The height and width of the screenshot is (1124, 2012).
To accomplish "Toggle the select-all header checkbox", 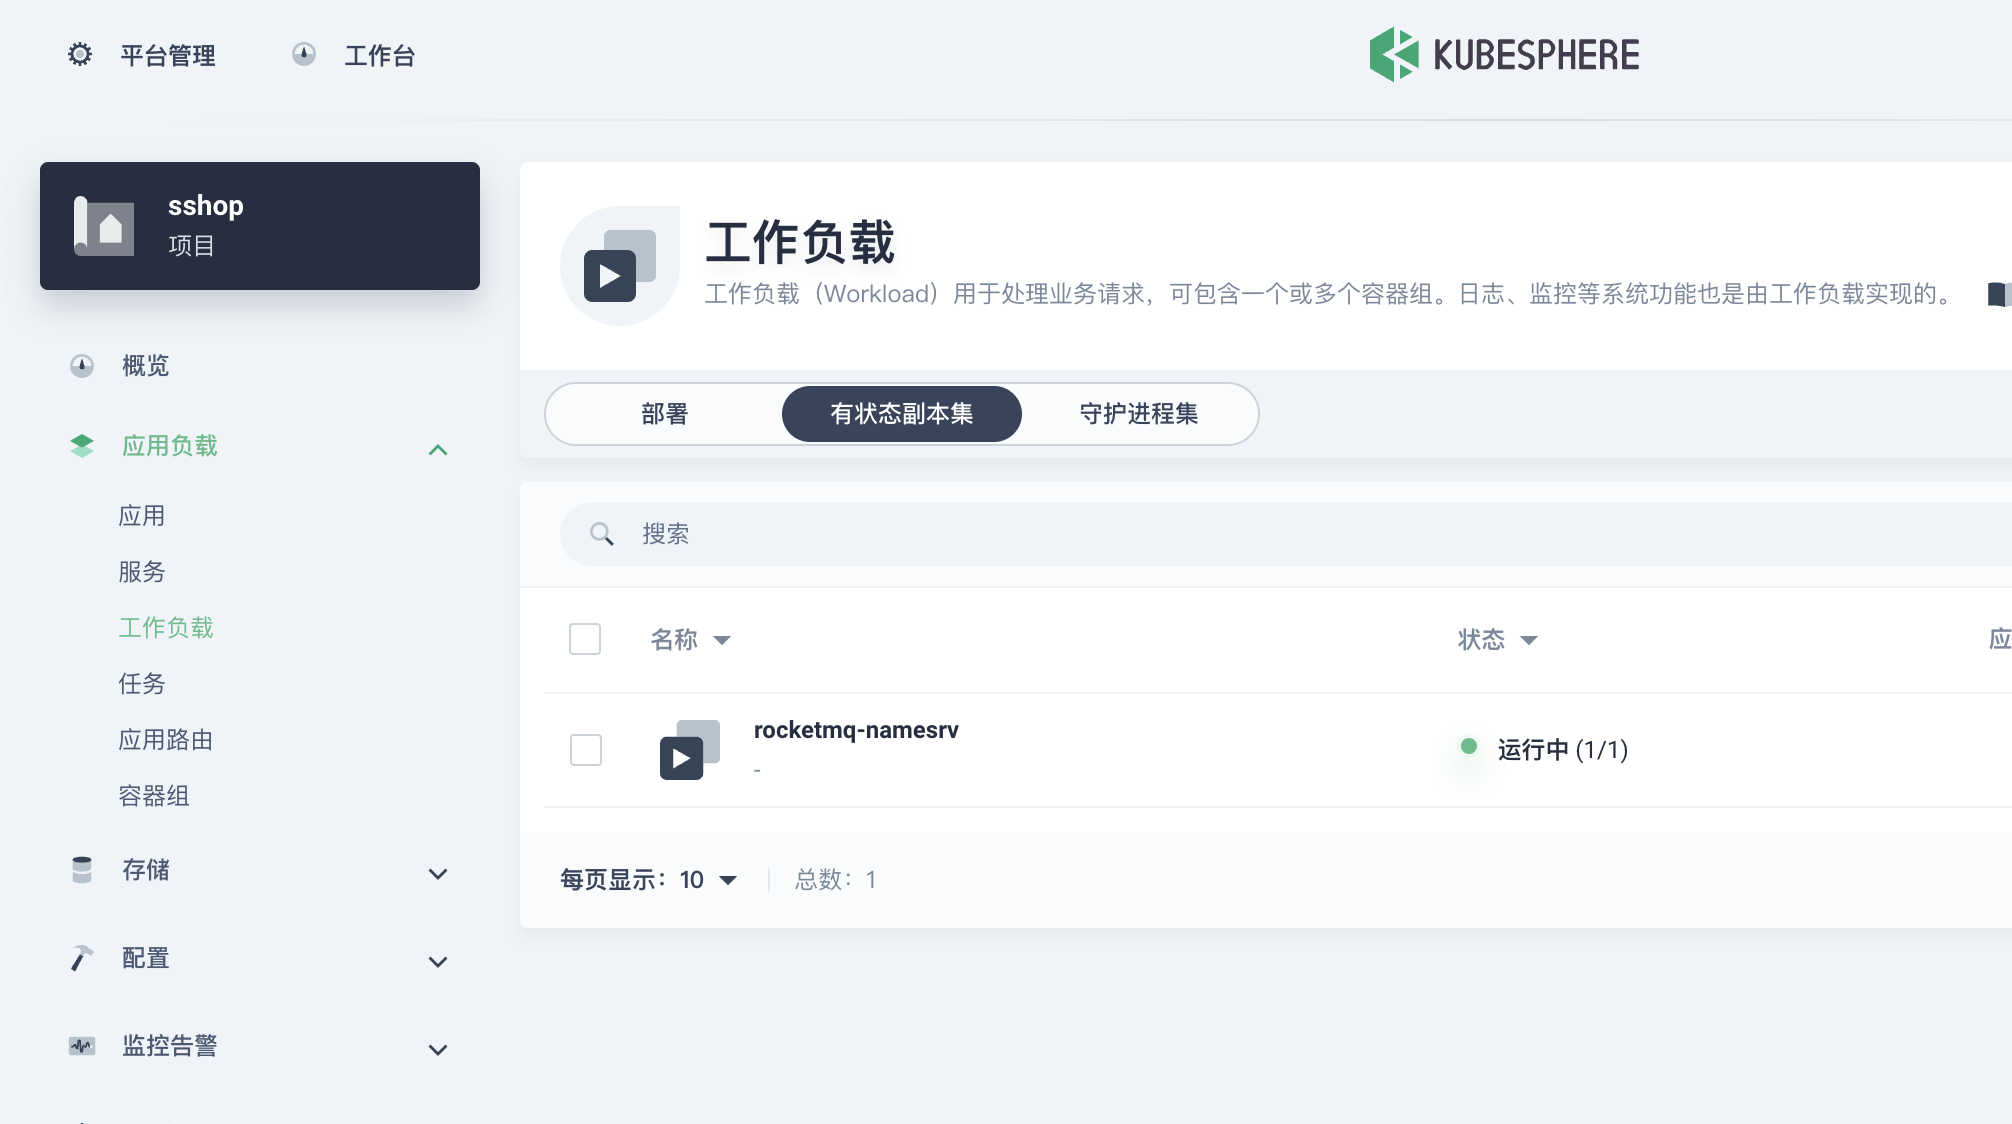I will [585, 639].
